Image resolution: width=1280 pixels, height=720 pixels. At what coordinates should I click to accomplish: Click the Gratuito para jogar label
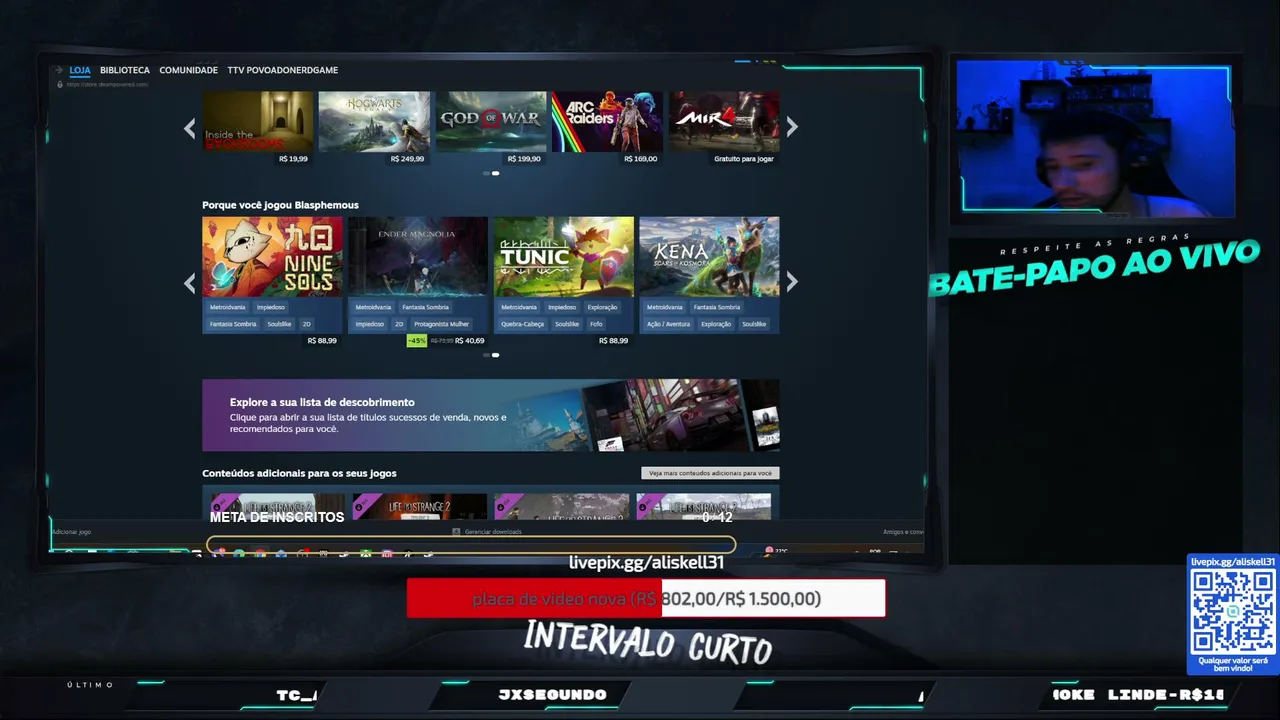click(744, 159)
